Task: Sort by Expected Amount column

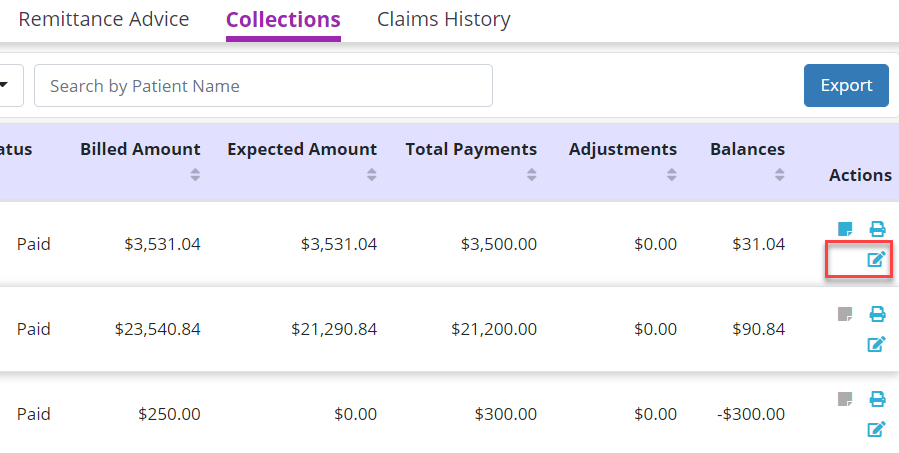Action: coord(371,174)
